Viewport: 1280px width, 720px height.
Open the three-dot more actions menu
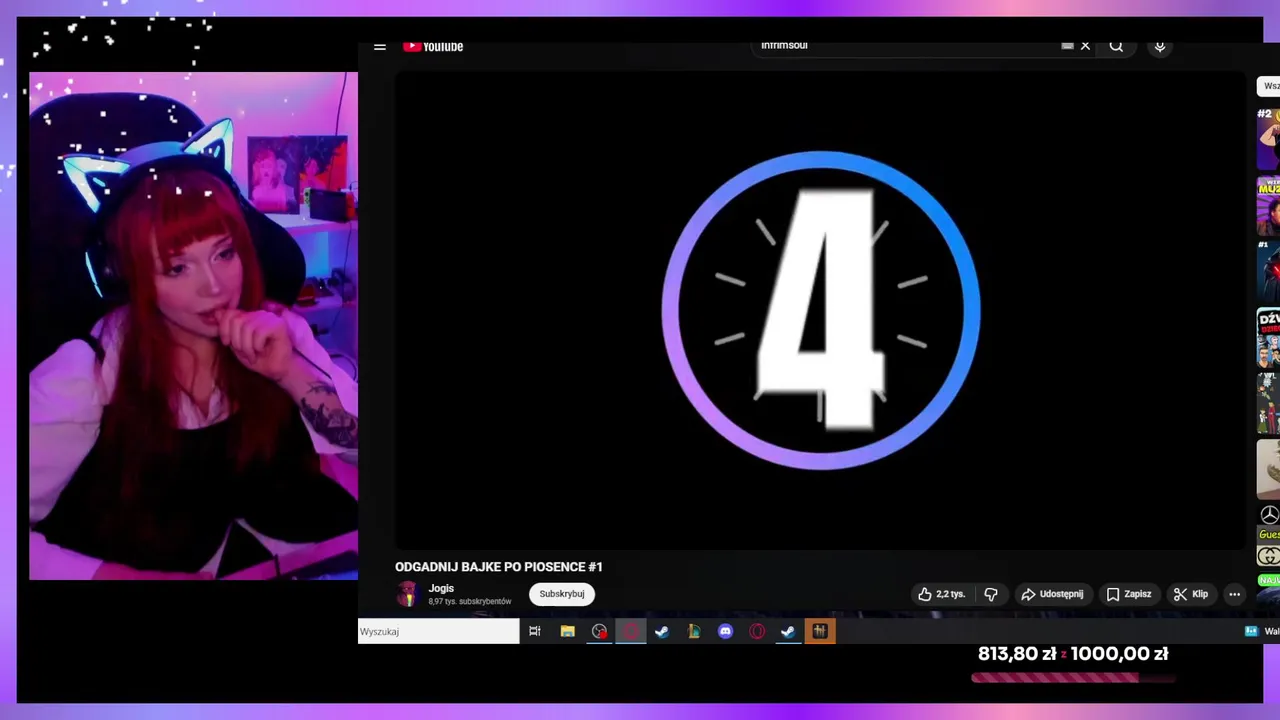click(x=1234, y=594)
